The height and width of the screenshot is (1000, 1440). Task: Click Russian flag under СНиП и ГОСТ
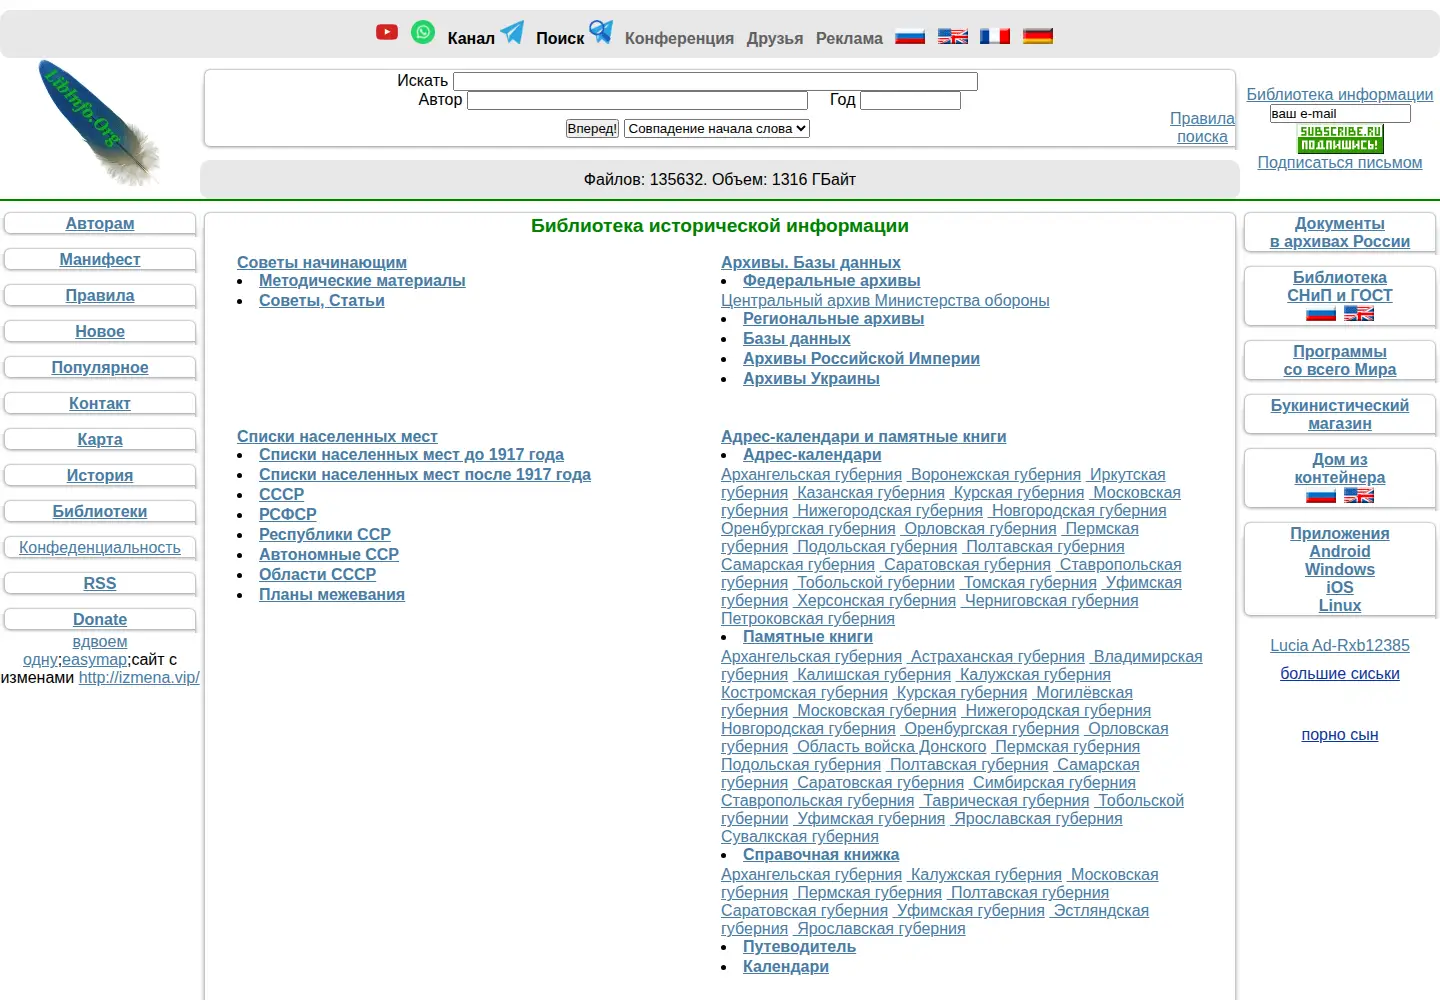pos(1321,314)
